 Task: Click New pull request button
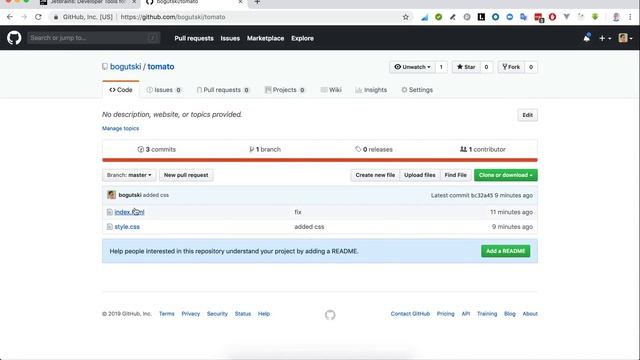point(186,175)
